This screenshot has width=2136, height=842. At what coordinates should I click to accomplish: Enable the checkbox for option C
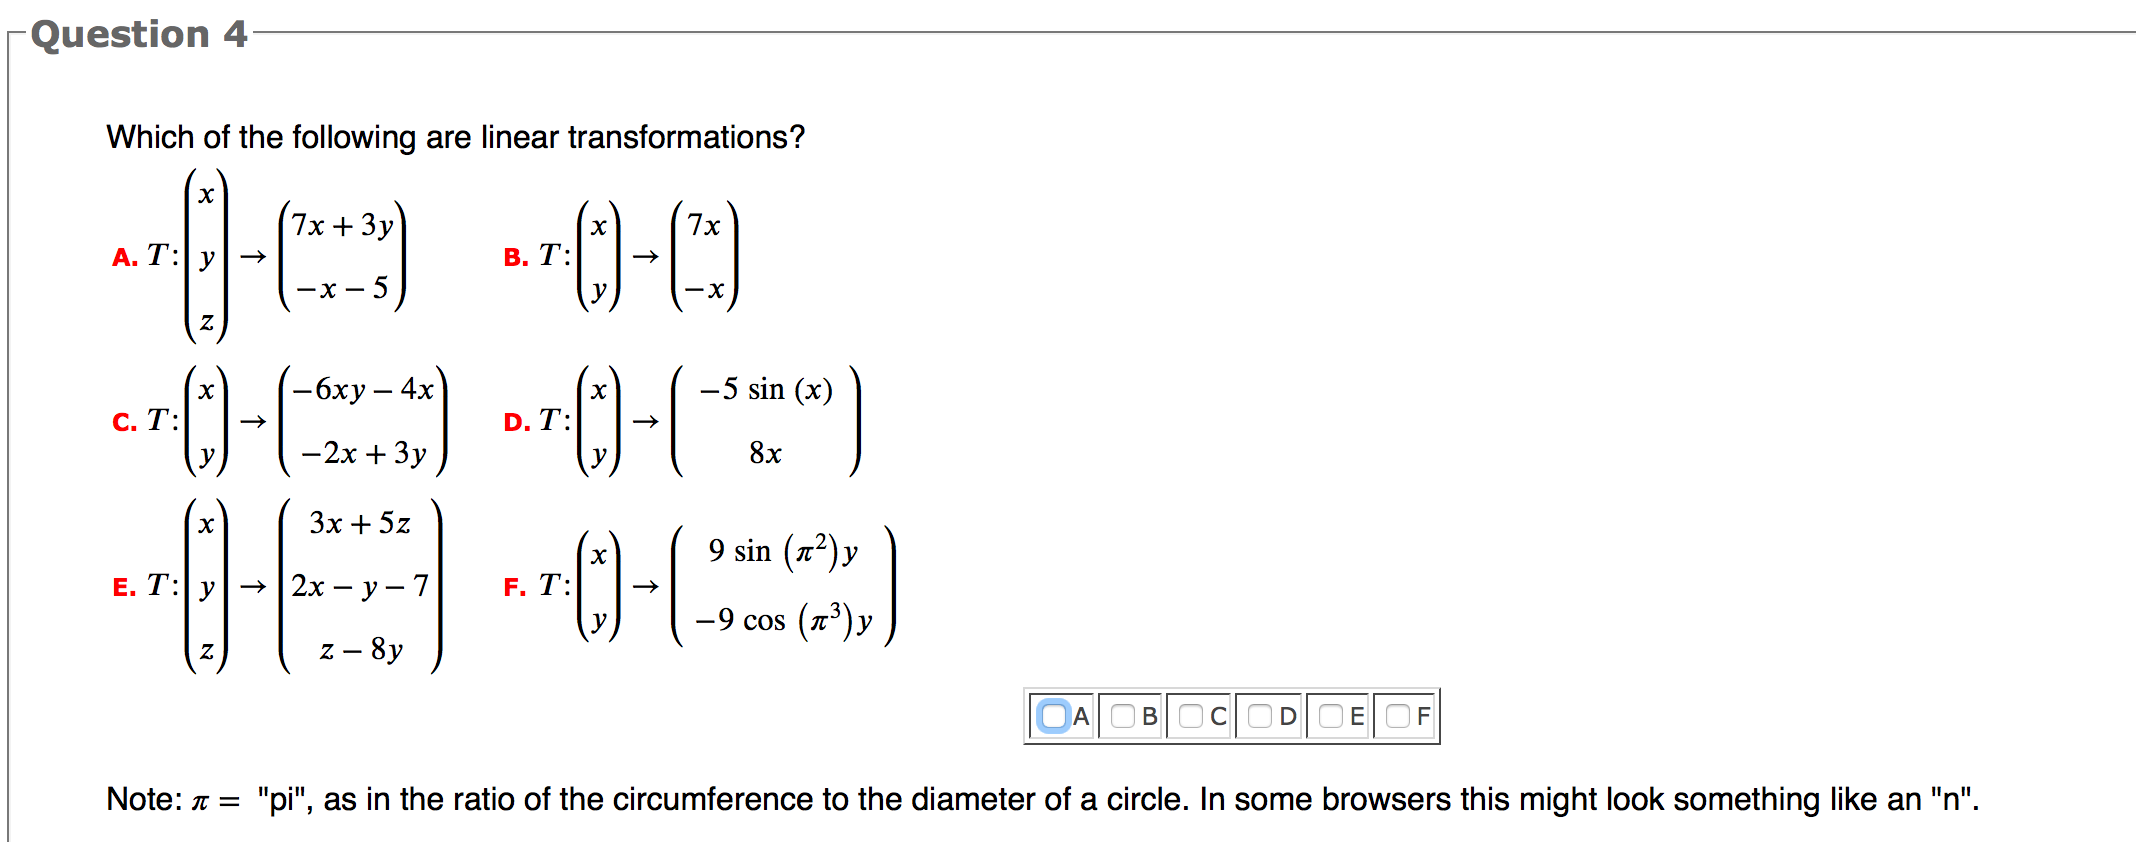[x=1191, y=716]
